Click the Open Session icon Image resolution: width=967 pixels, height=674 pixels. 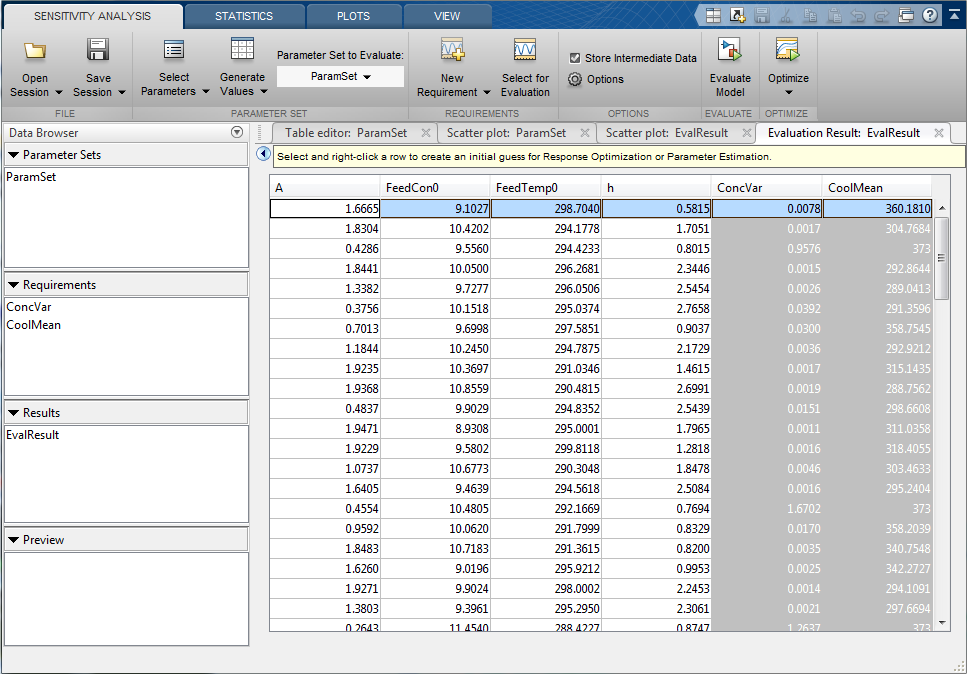(x=36, y=51)
